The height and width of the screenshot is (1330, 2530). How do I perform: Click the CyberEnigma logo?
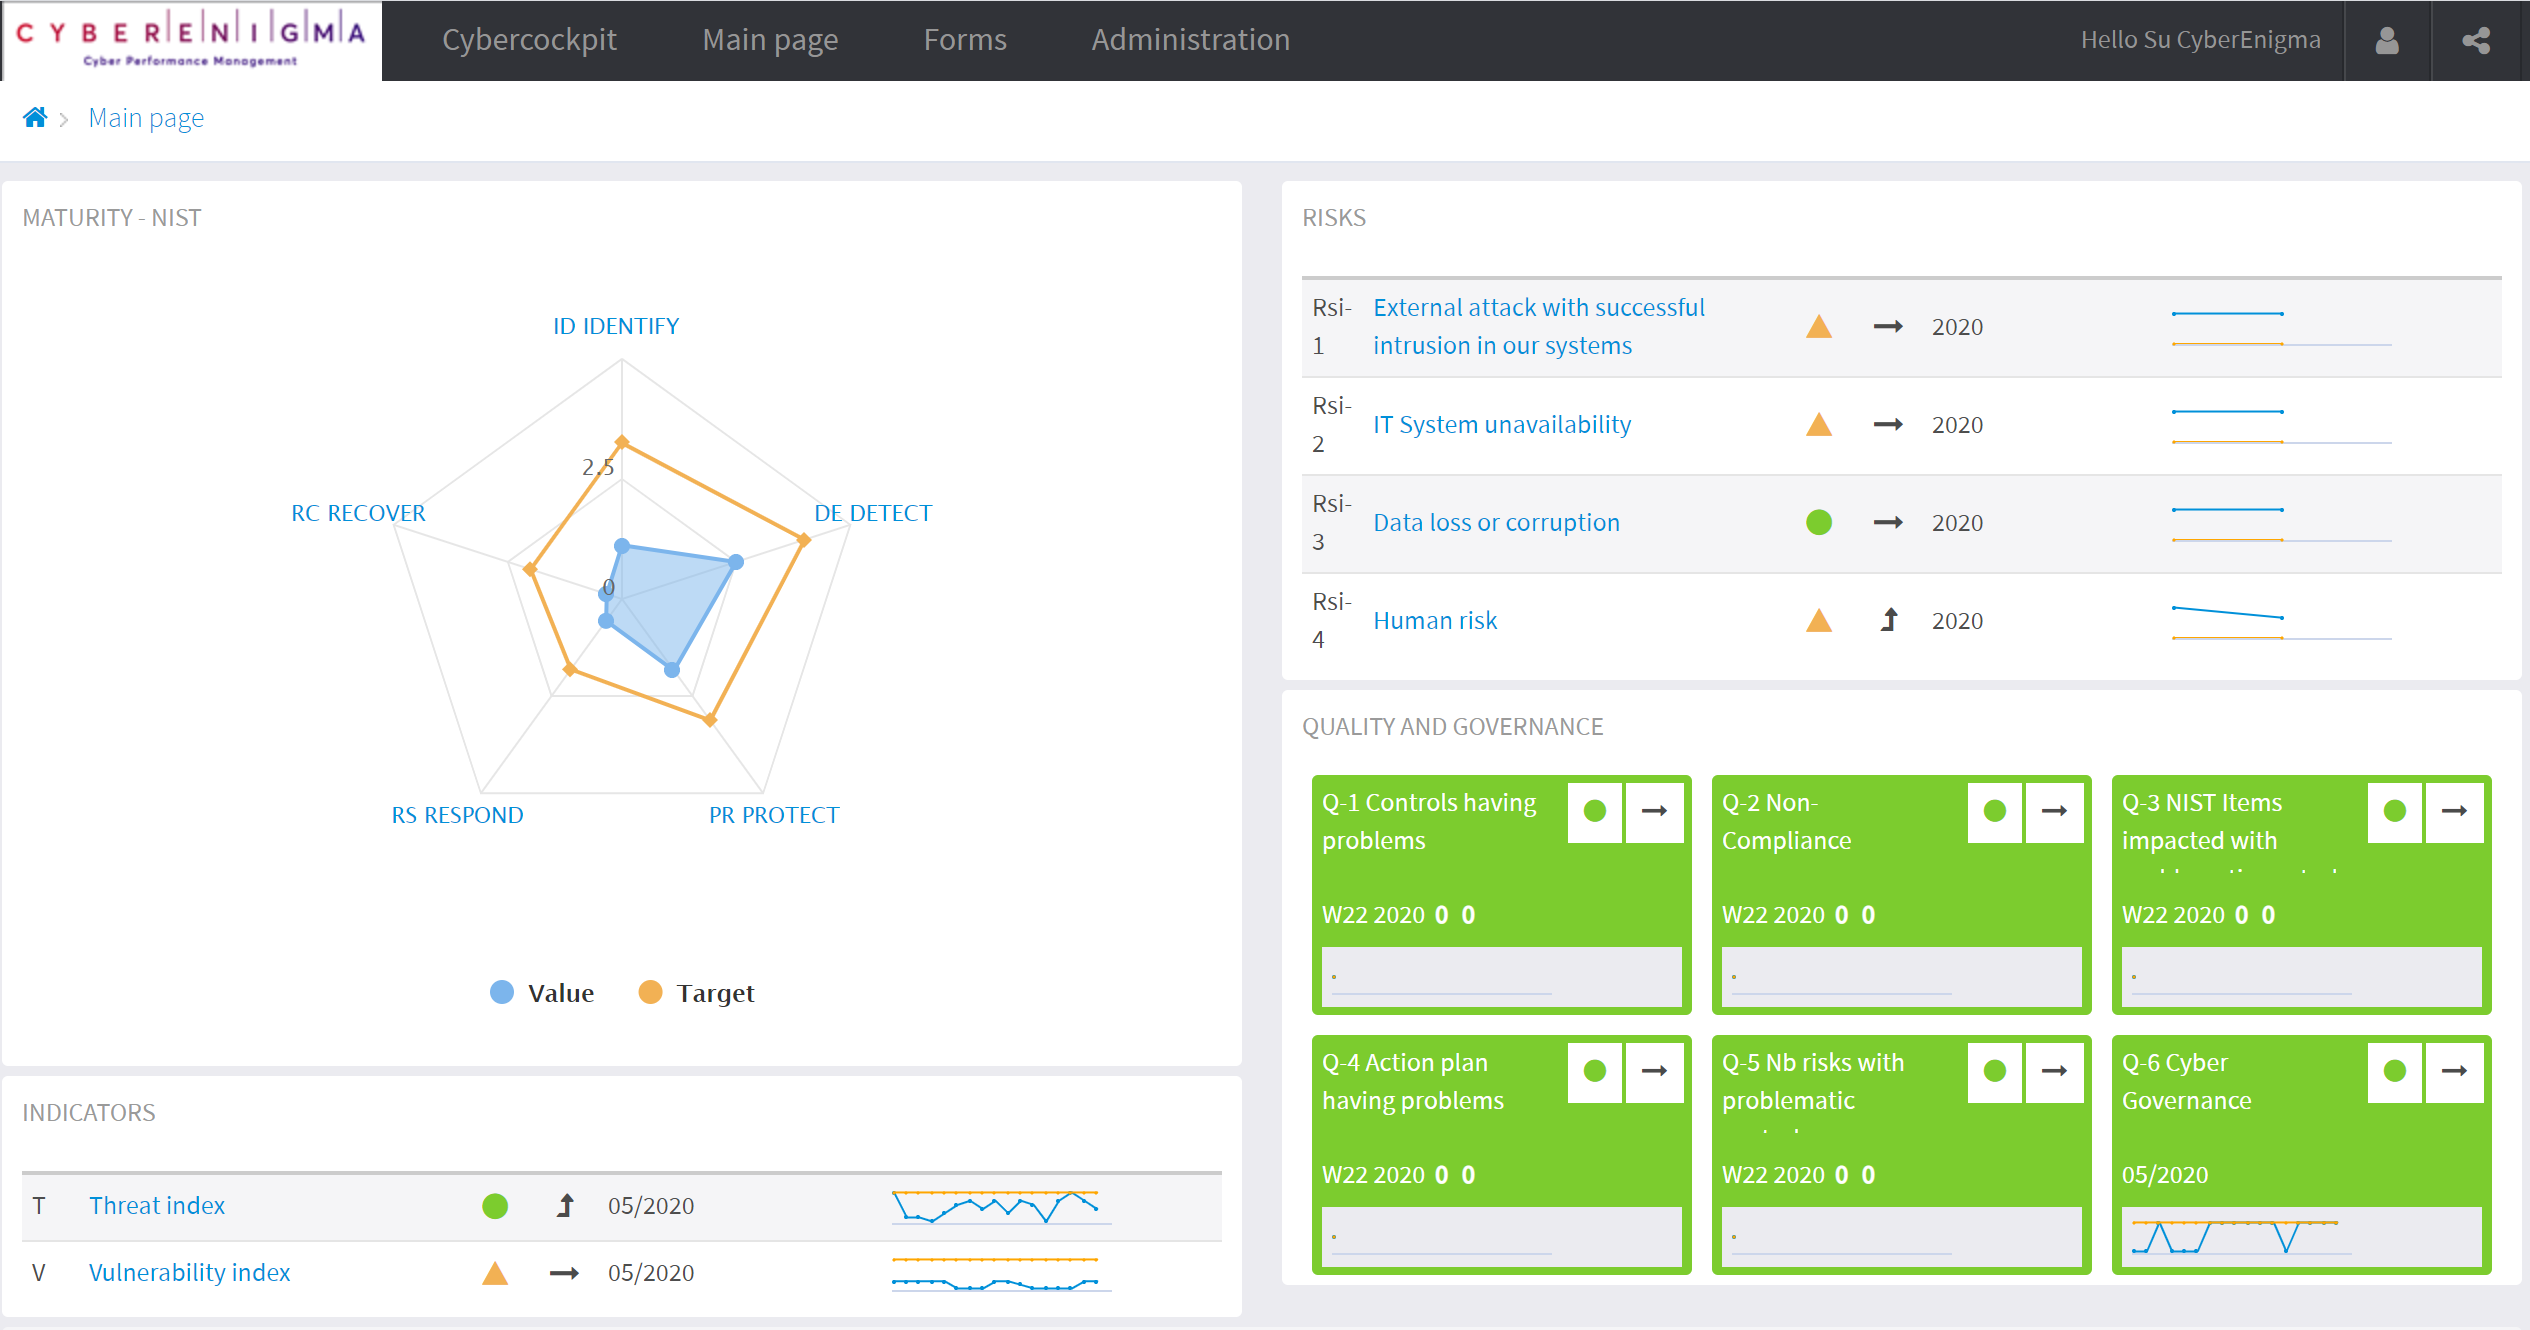click(191, 41)
